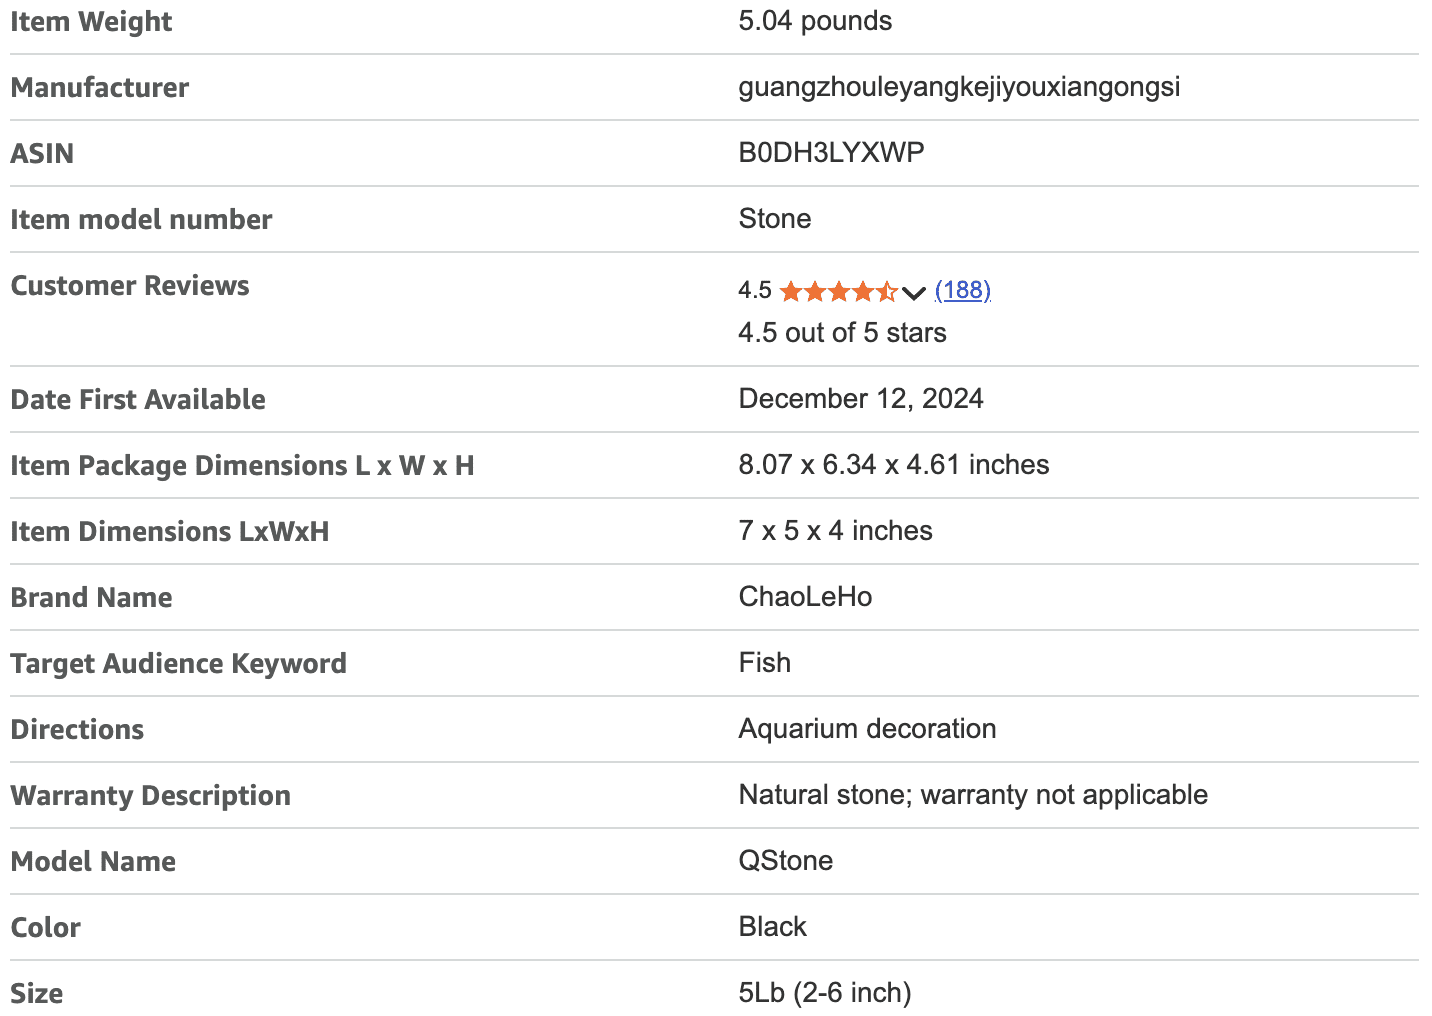Click the manufacturer name text
Screen dimensions: 1432x1016
pos(959,87)
